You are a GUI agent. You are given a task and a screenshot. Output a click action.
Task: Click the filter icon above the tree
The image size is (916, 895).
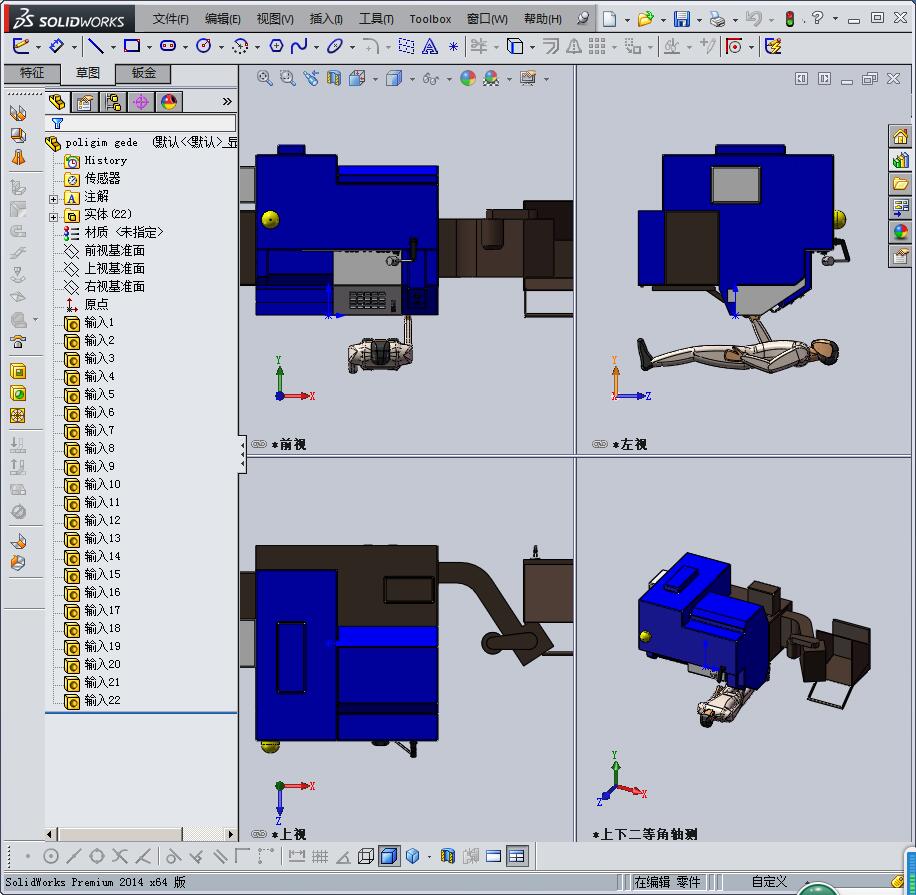coord(57,123)
